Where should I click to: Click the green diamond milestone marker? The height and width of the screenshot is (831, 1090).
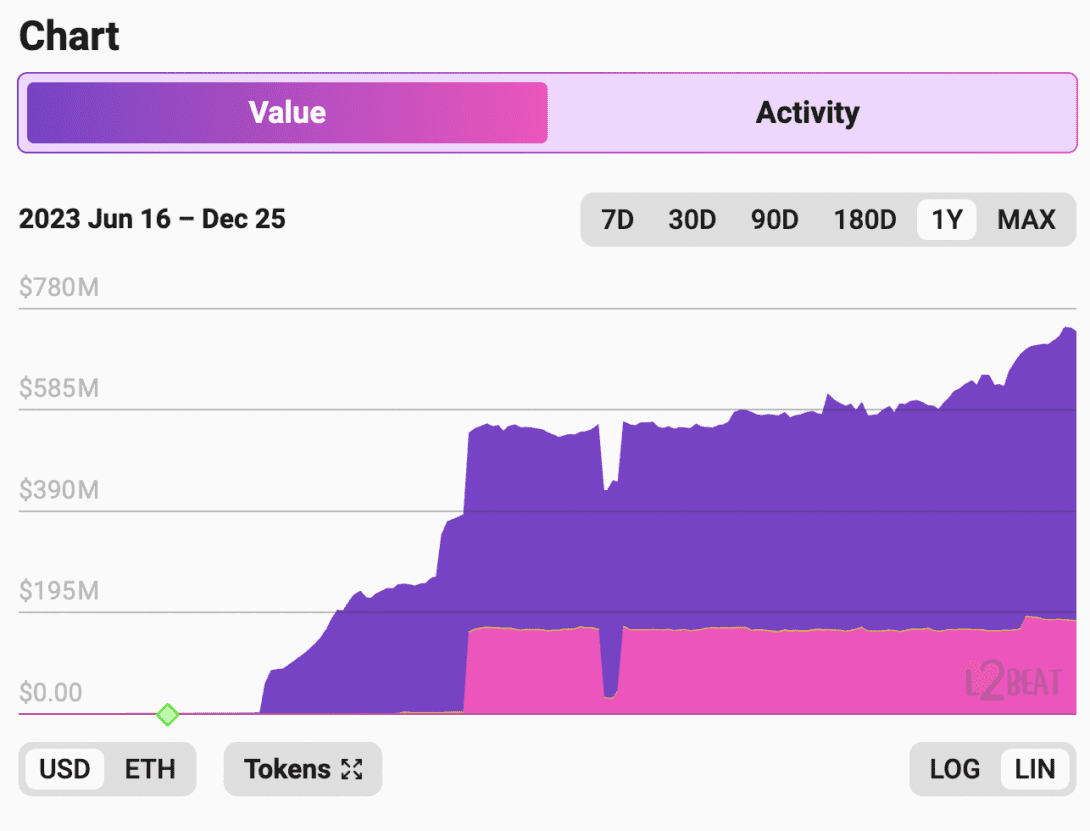coord(168,714)
